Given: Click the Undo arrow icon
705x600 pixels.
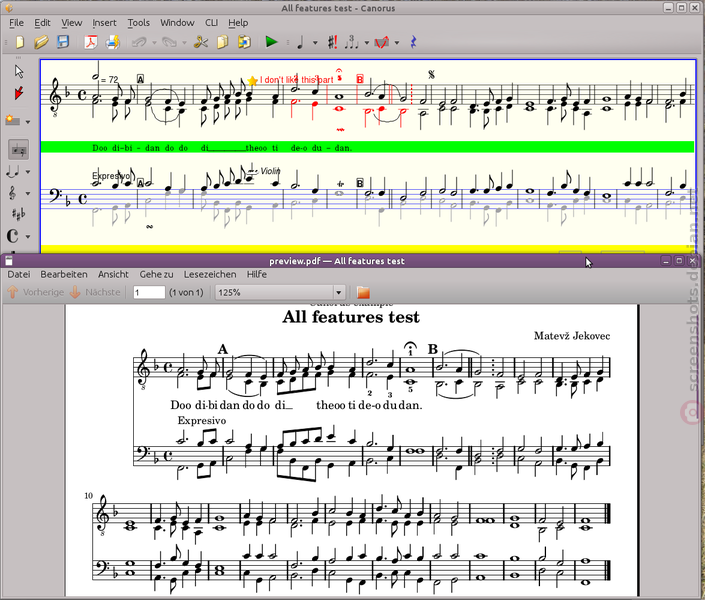Looking at the screenshot, I should (x=139, y=42).
